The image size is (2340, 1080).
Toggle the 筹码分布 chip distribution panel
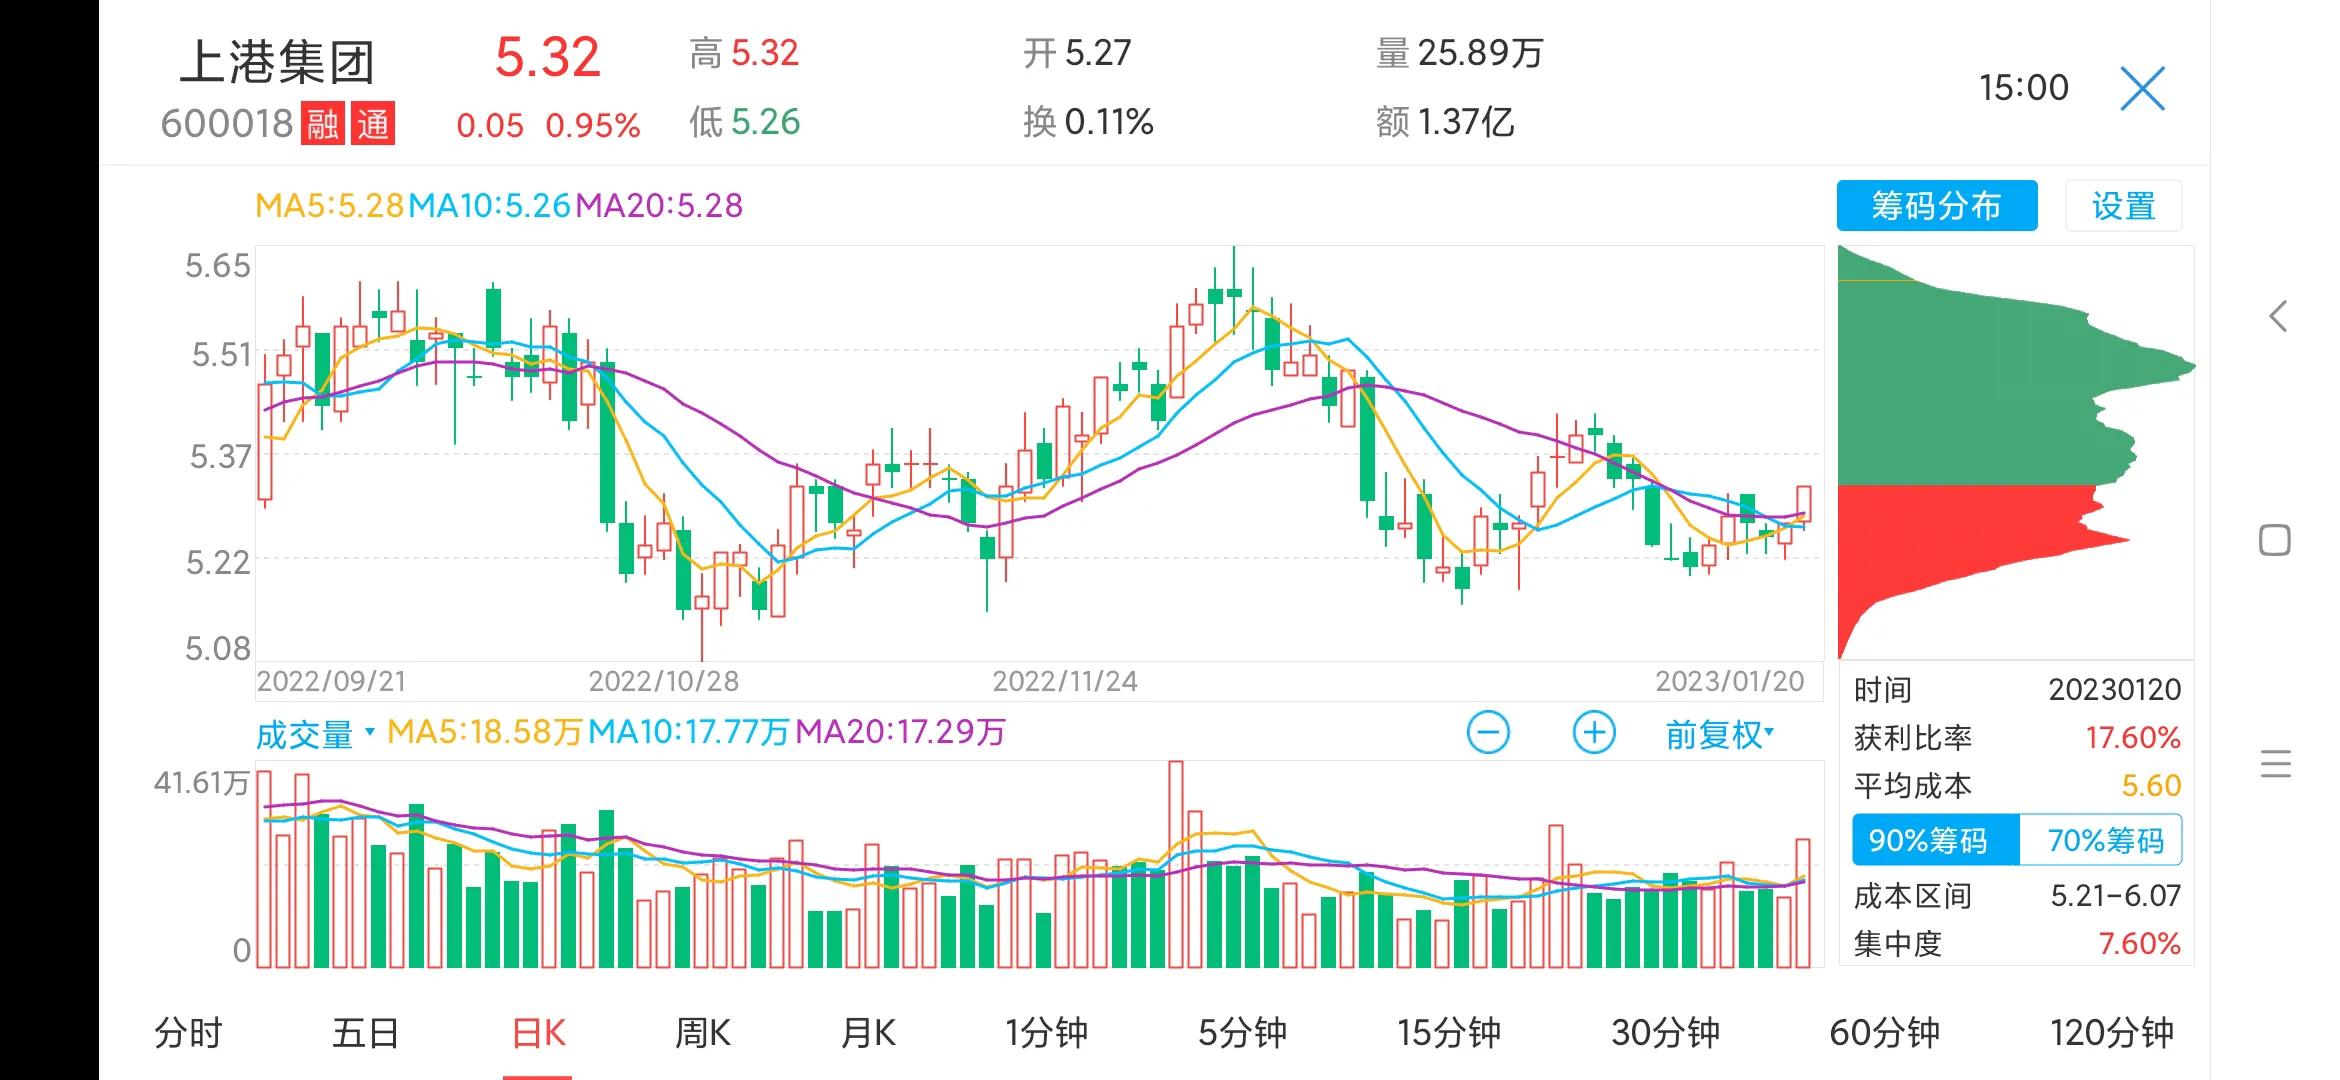[1937, 205]
